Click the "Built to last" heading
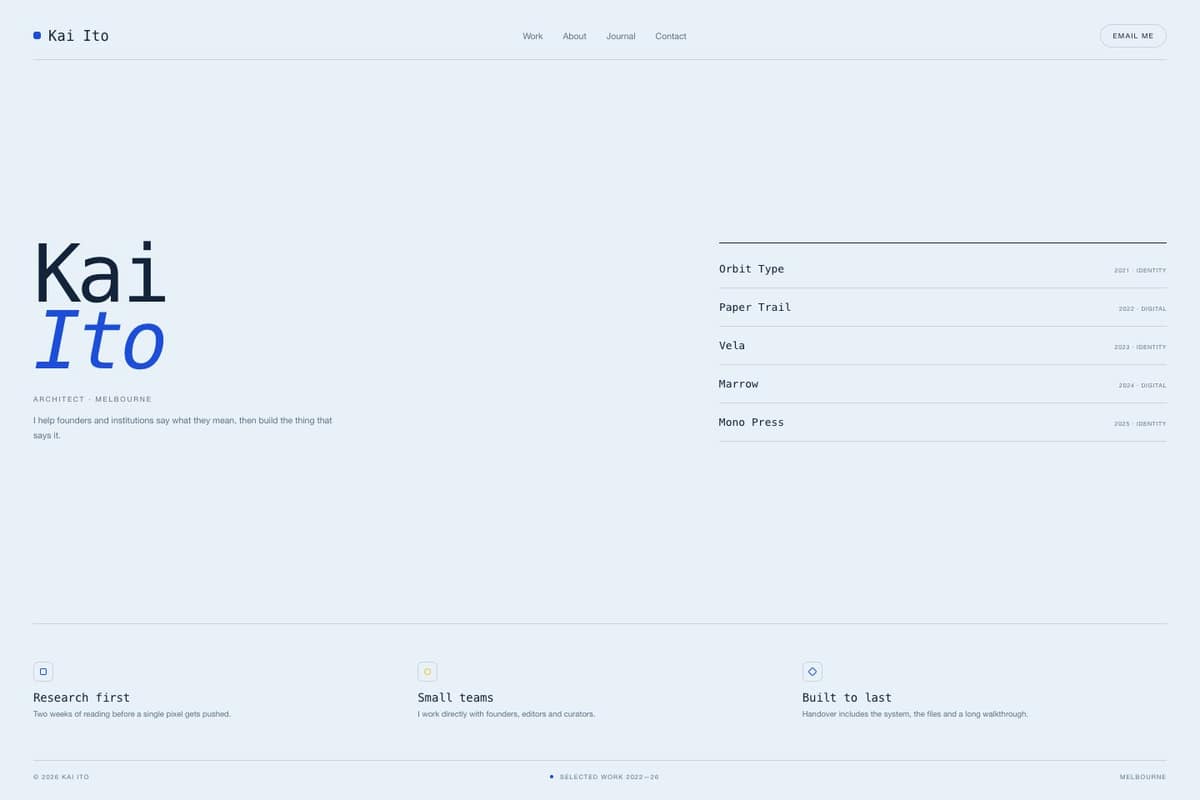The image size is (1200, 800). tap(847, 698)
